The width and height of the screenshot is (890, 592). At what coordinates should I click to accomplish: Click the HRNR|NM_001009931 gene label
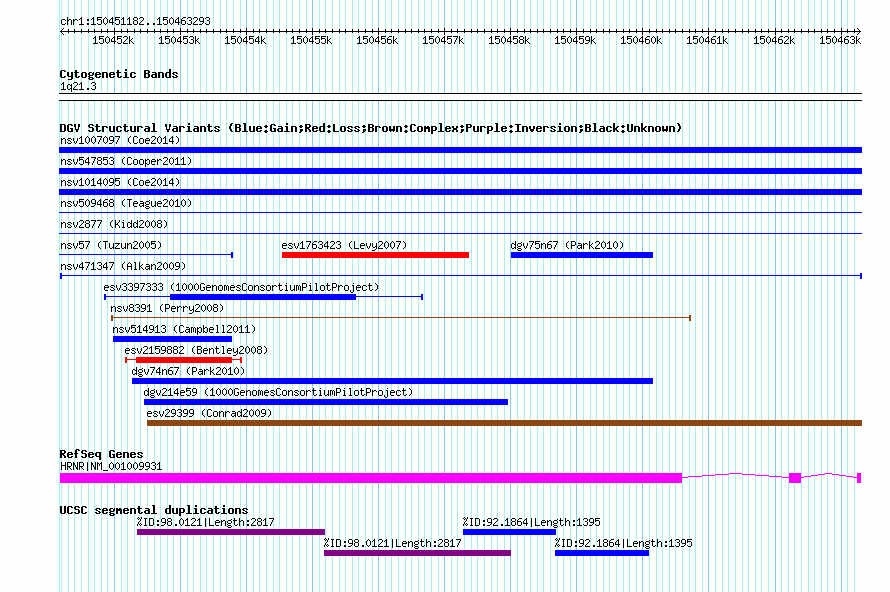111,467
